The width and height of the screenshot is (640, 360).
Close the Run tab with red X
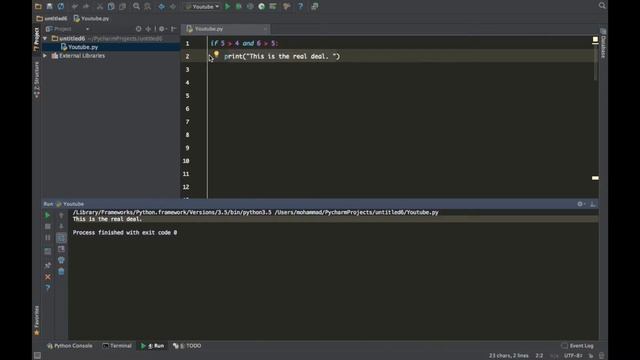(x=47, y=277)
